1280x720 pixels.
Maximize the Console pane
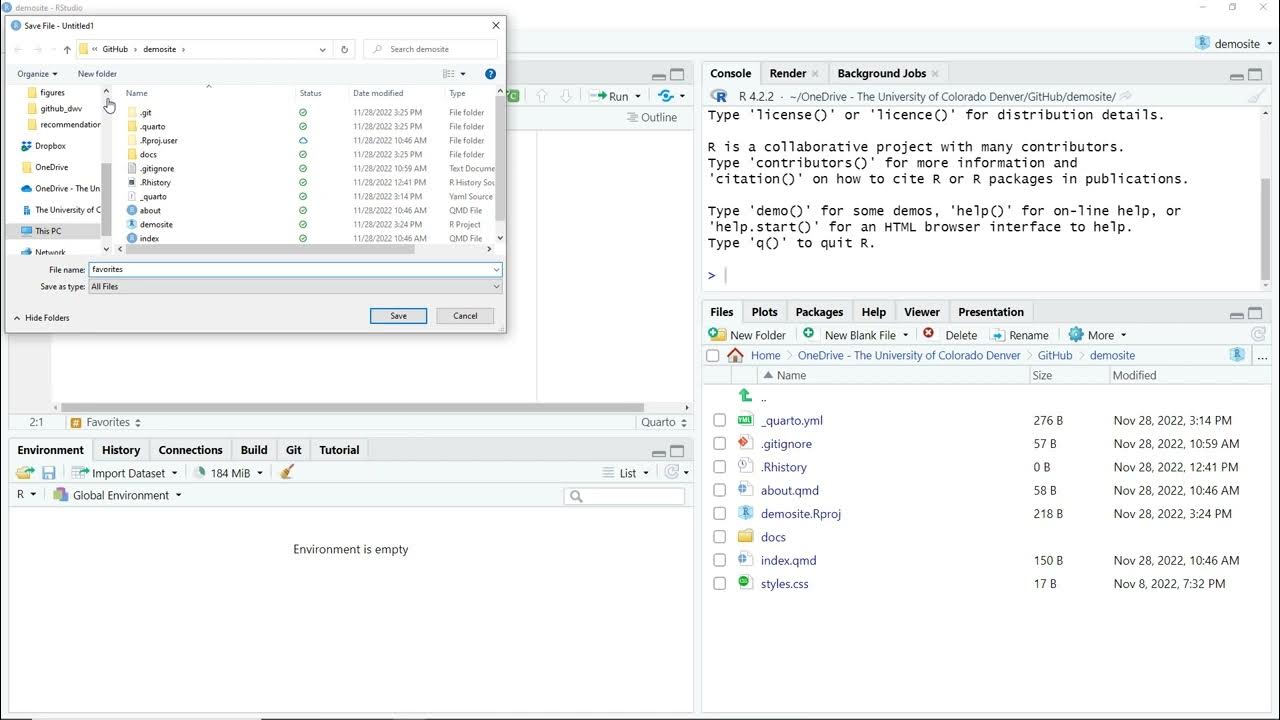point(1257,74)
